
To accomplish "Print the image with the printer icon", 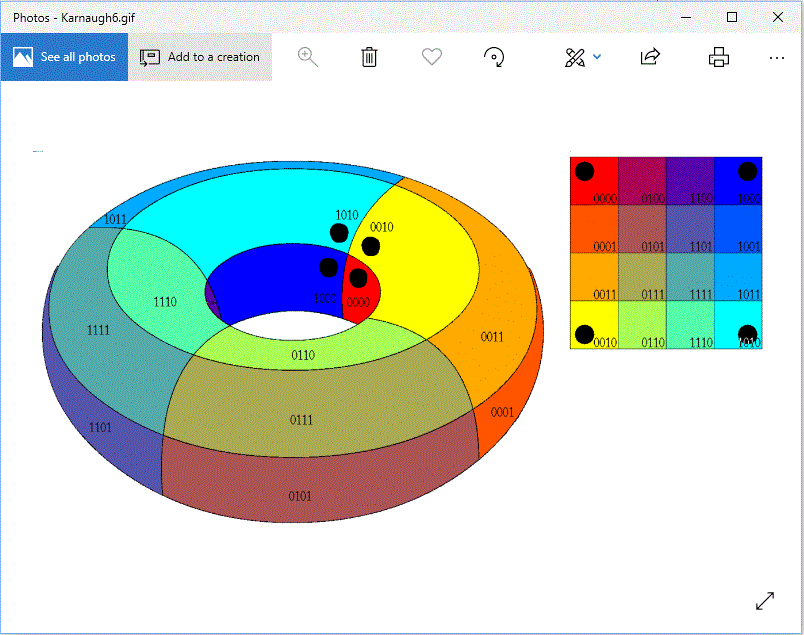I will click(719, 57).
